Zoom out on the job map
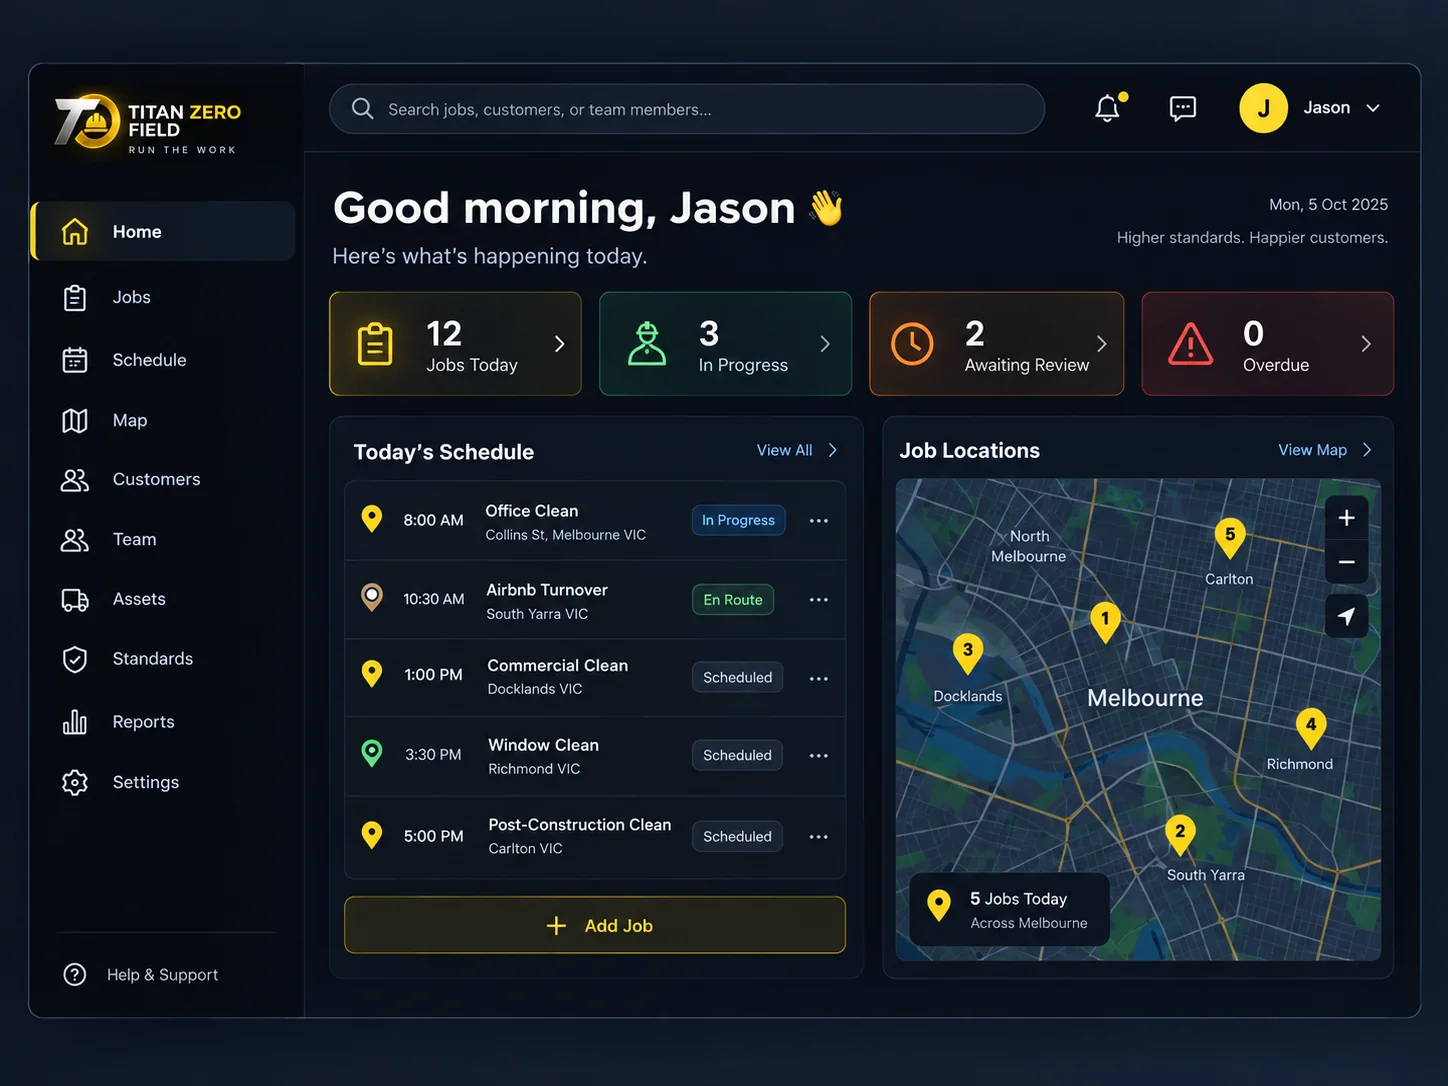 point(1346,562)
